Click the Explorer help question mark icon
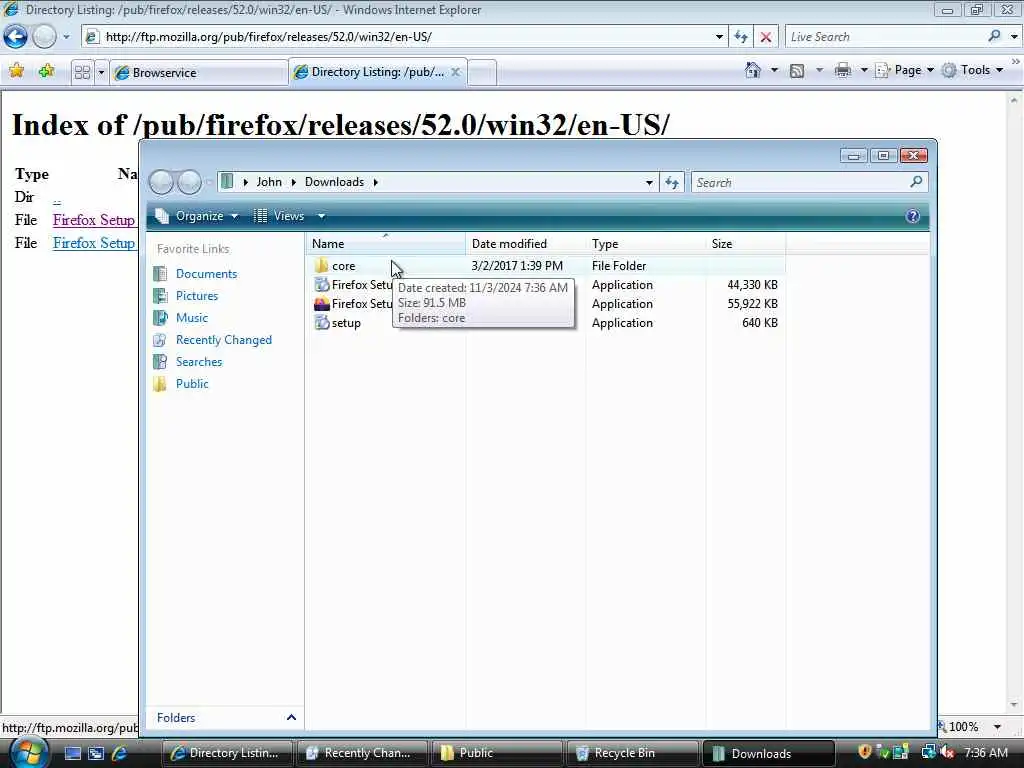1024x768 pixels. tap(912, 216)
